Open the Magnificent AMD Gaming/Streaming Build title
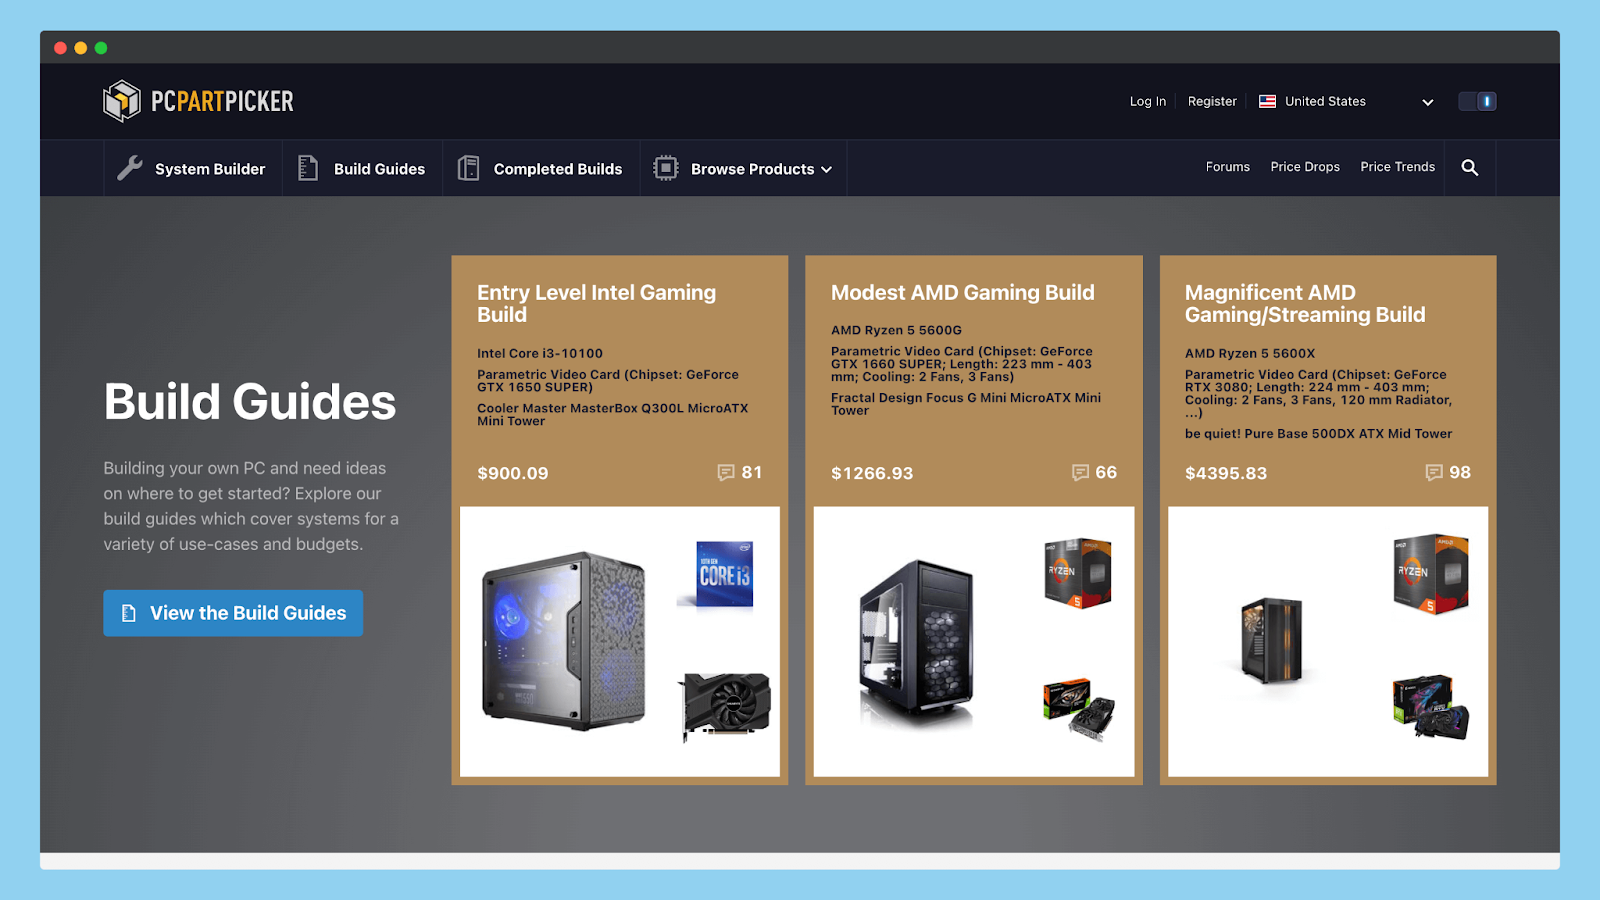 [1305, 303]
